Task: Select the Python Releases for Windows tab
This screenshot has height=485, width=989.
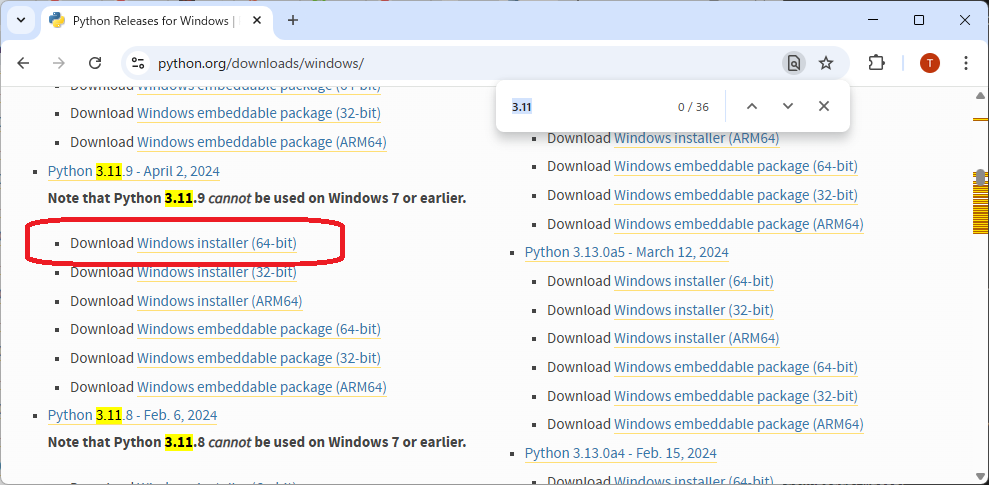Action: tap(150, 20)
